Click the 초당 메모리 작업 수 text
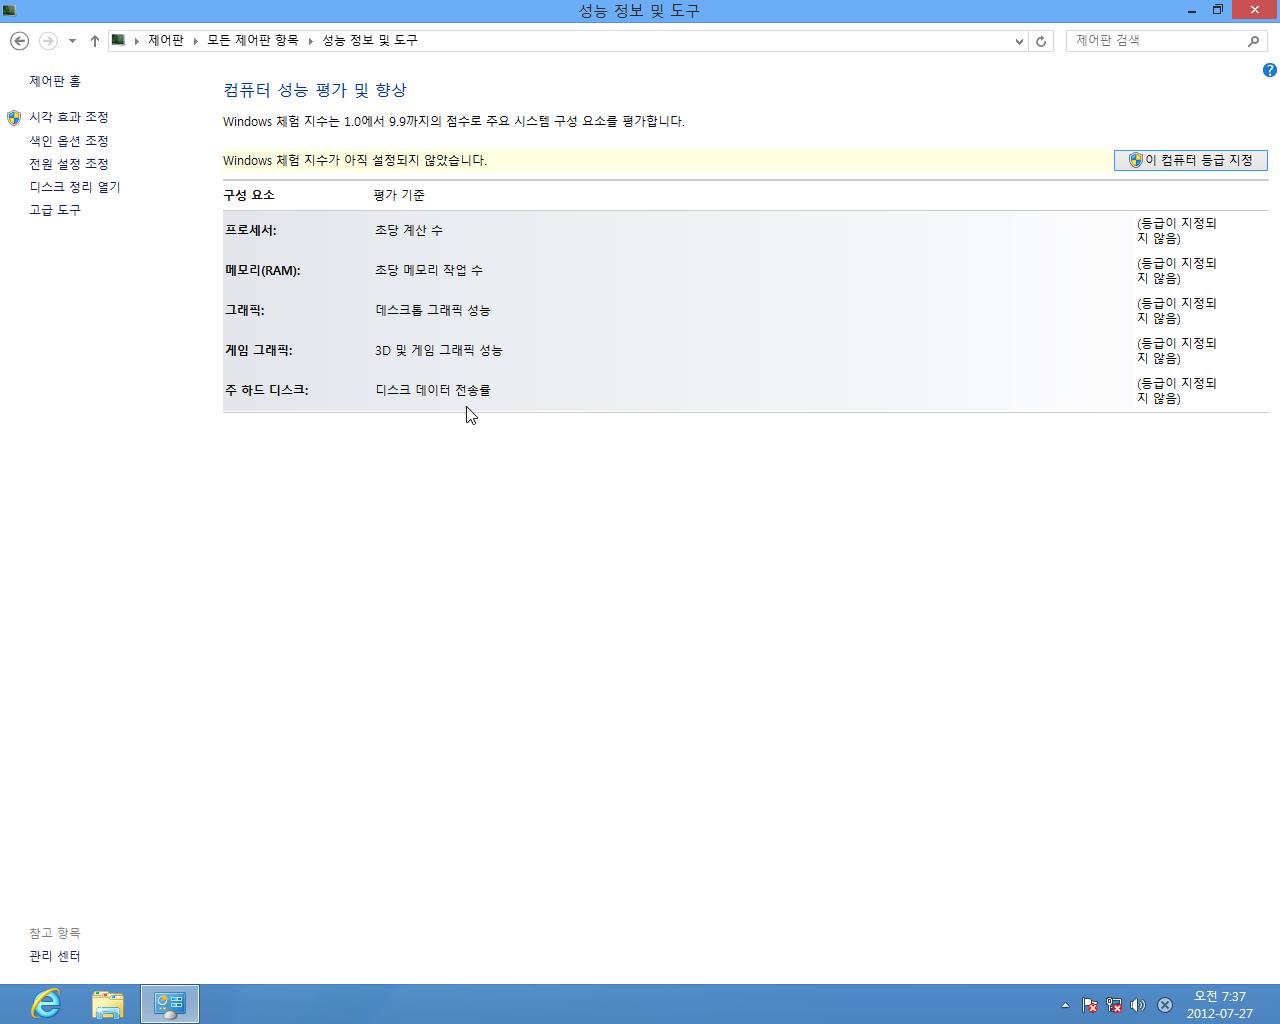The width and height of the screenshot is (1280, 1024). pyautogui.click(x=429, y=270)
